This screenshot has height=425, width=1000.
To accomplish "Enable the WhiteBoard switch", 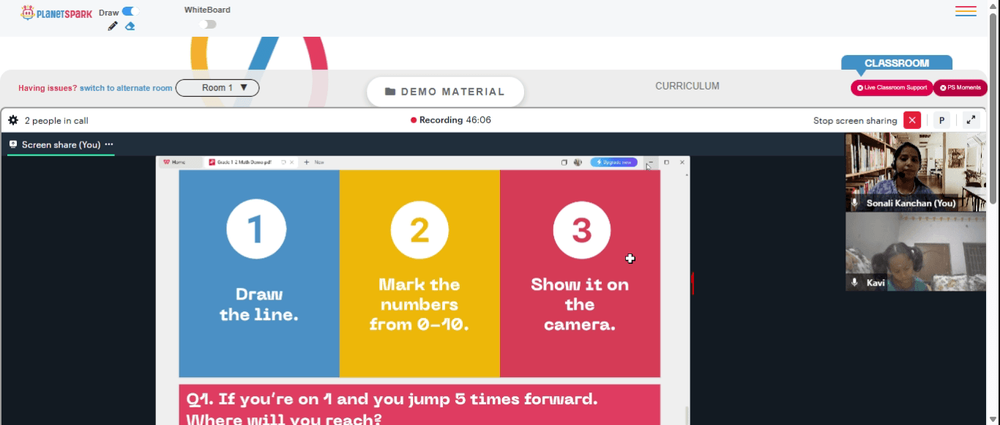I will click(x=207, y=24).
